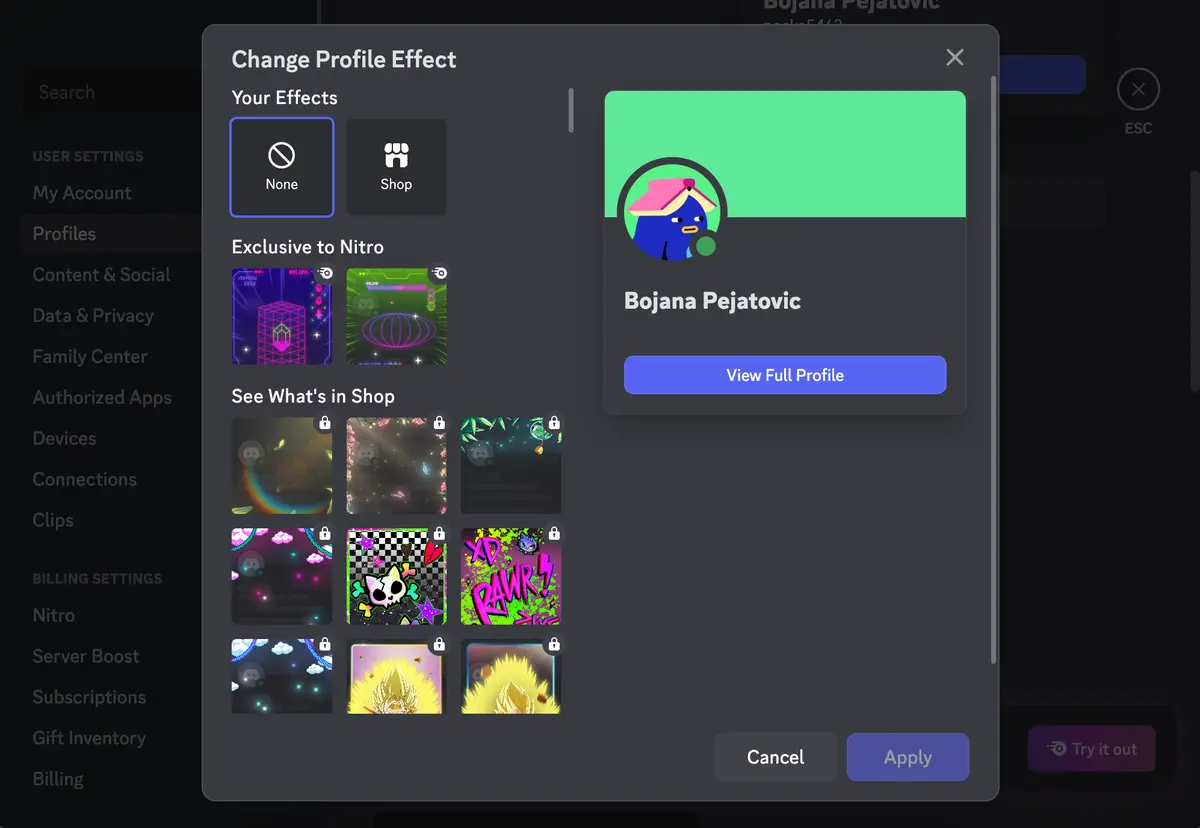Preview the RAWR graffiti effect

[511, 576]
